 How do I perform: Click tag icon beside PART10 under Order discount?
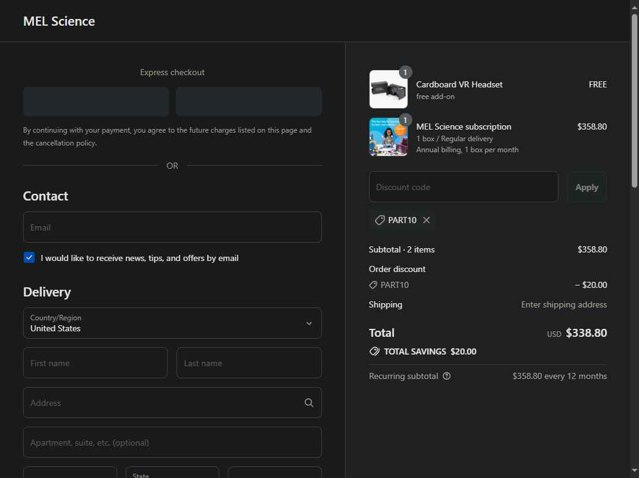point(373,285)
